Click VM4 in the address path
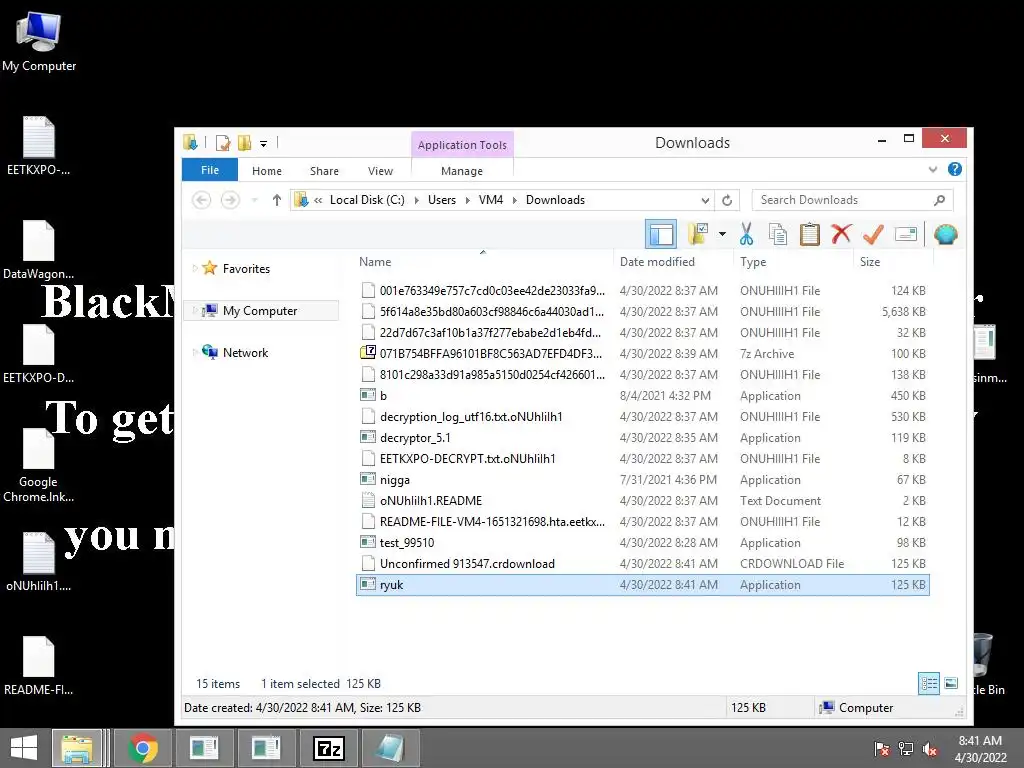1024x768 pixels. (x=490, y=200)
